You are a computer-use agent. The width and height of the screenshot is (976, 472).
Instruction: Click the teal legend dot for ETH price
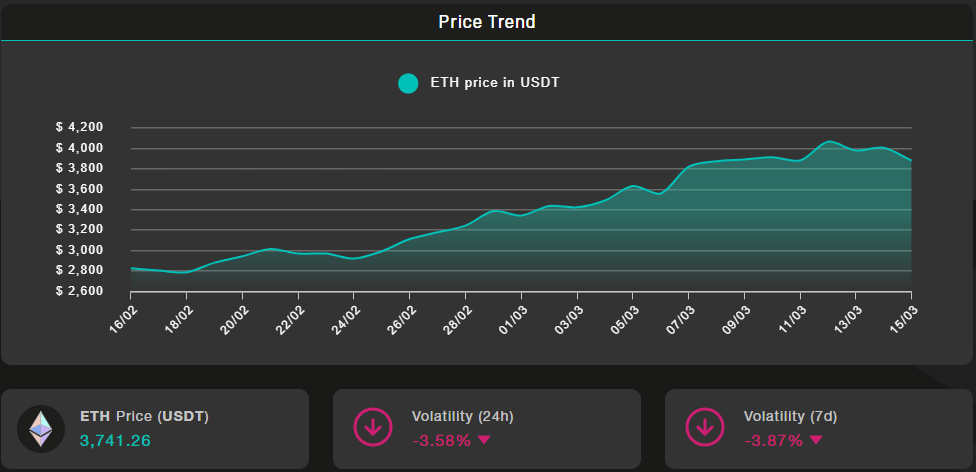click(x=408, y=83)
